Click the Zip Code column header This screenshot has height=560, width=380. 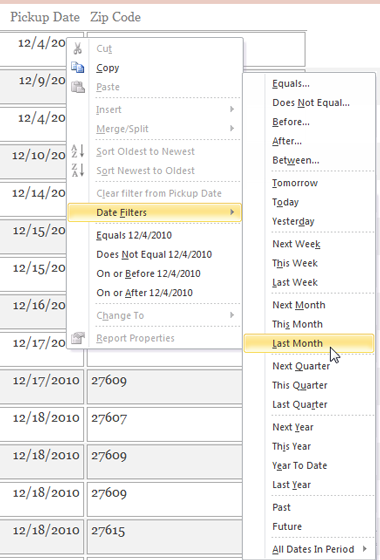[x=115, y=17]
